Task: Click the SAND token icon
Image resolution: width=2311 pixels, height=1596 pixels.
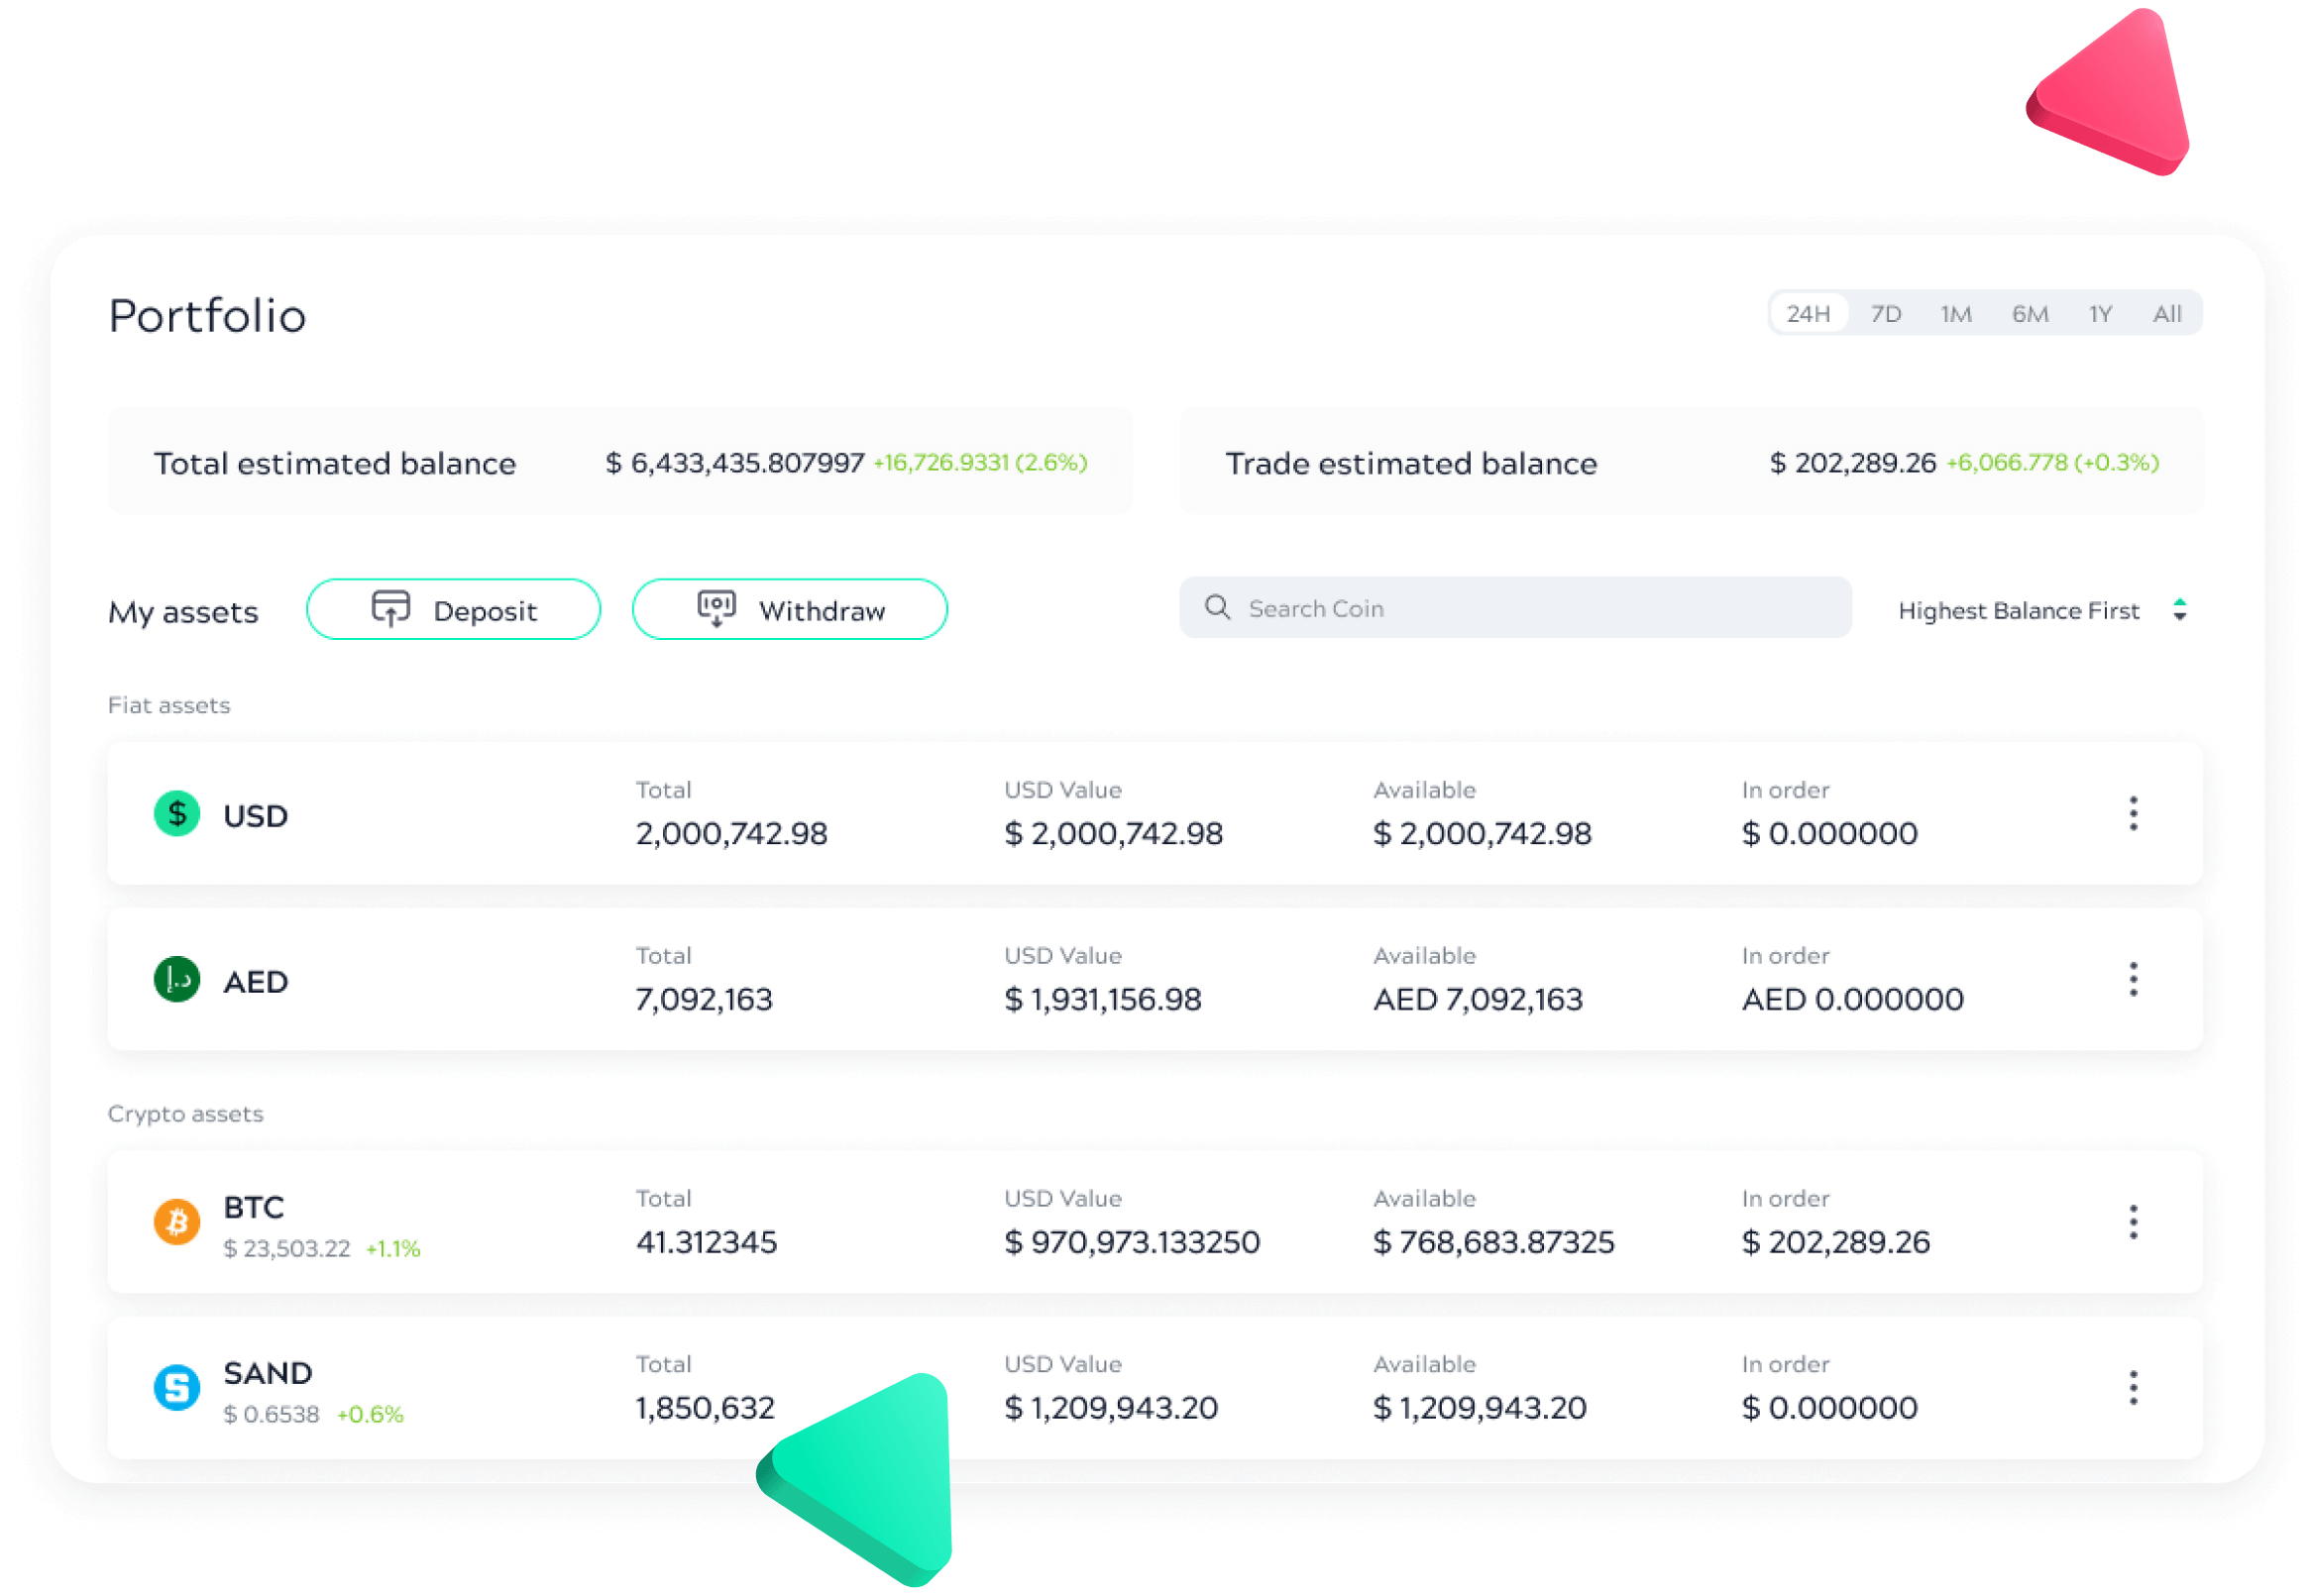Action: point(177,1388)
